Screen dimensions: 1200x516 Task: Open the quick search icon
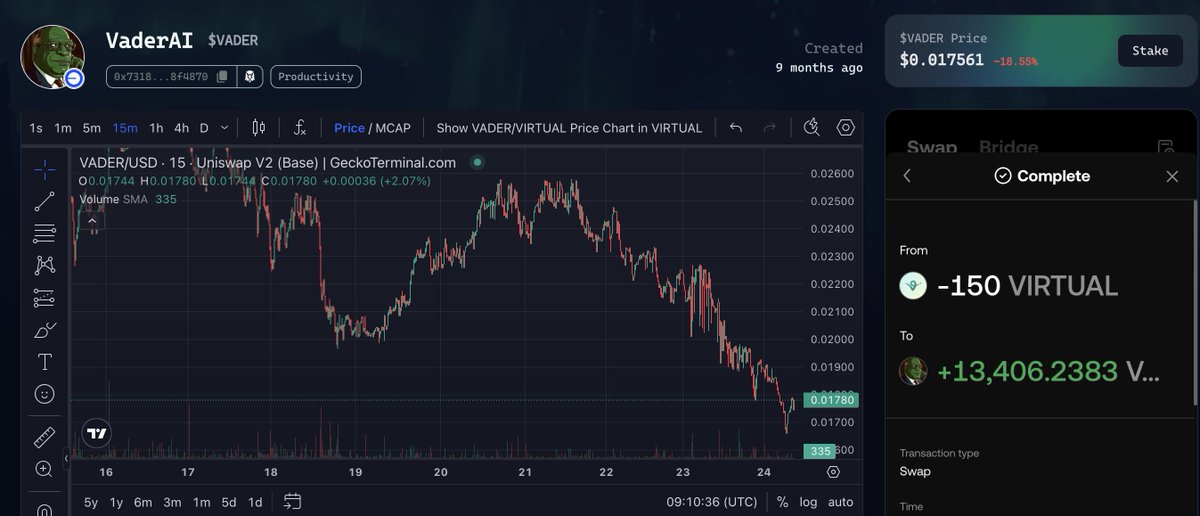[812, 127]
